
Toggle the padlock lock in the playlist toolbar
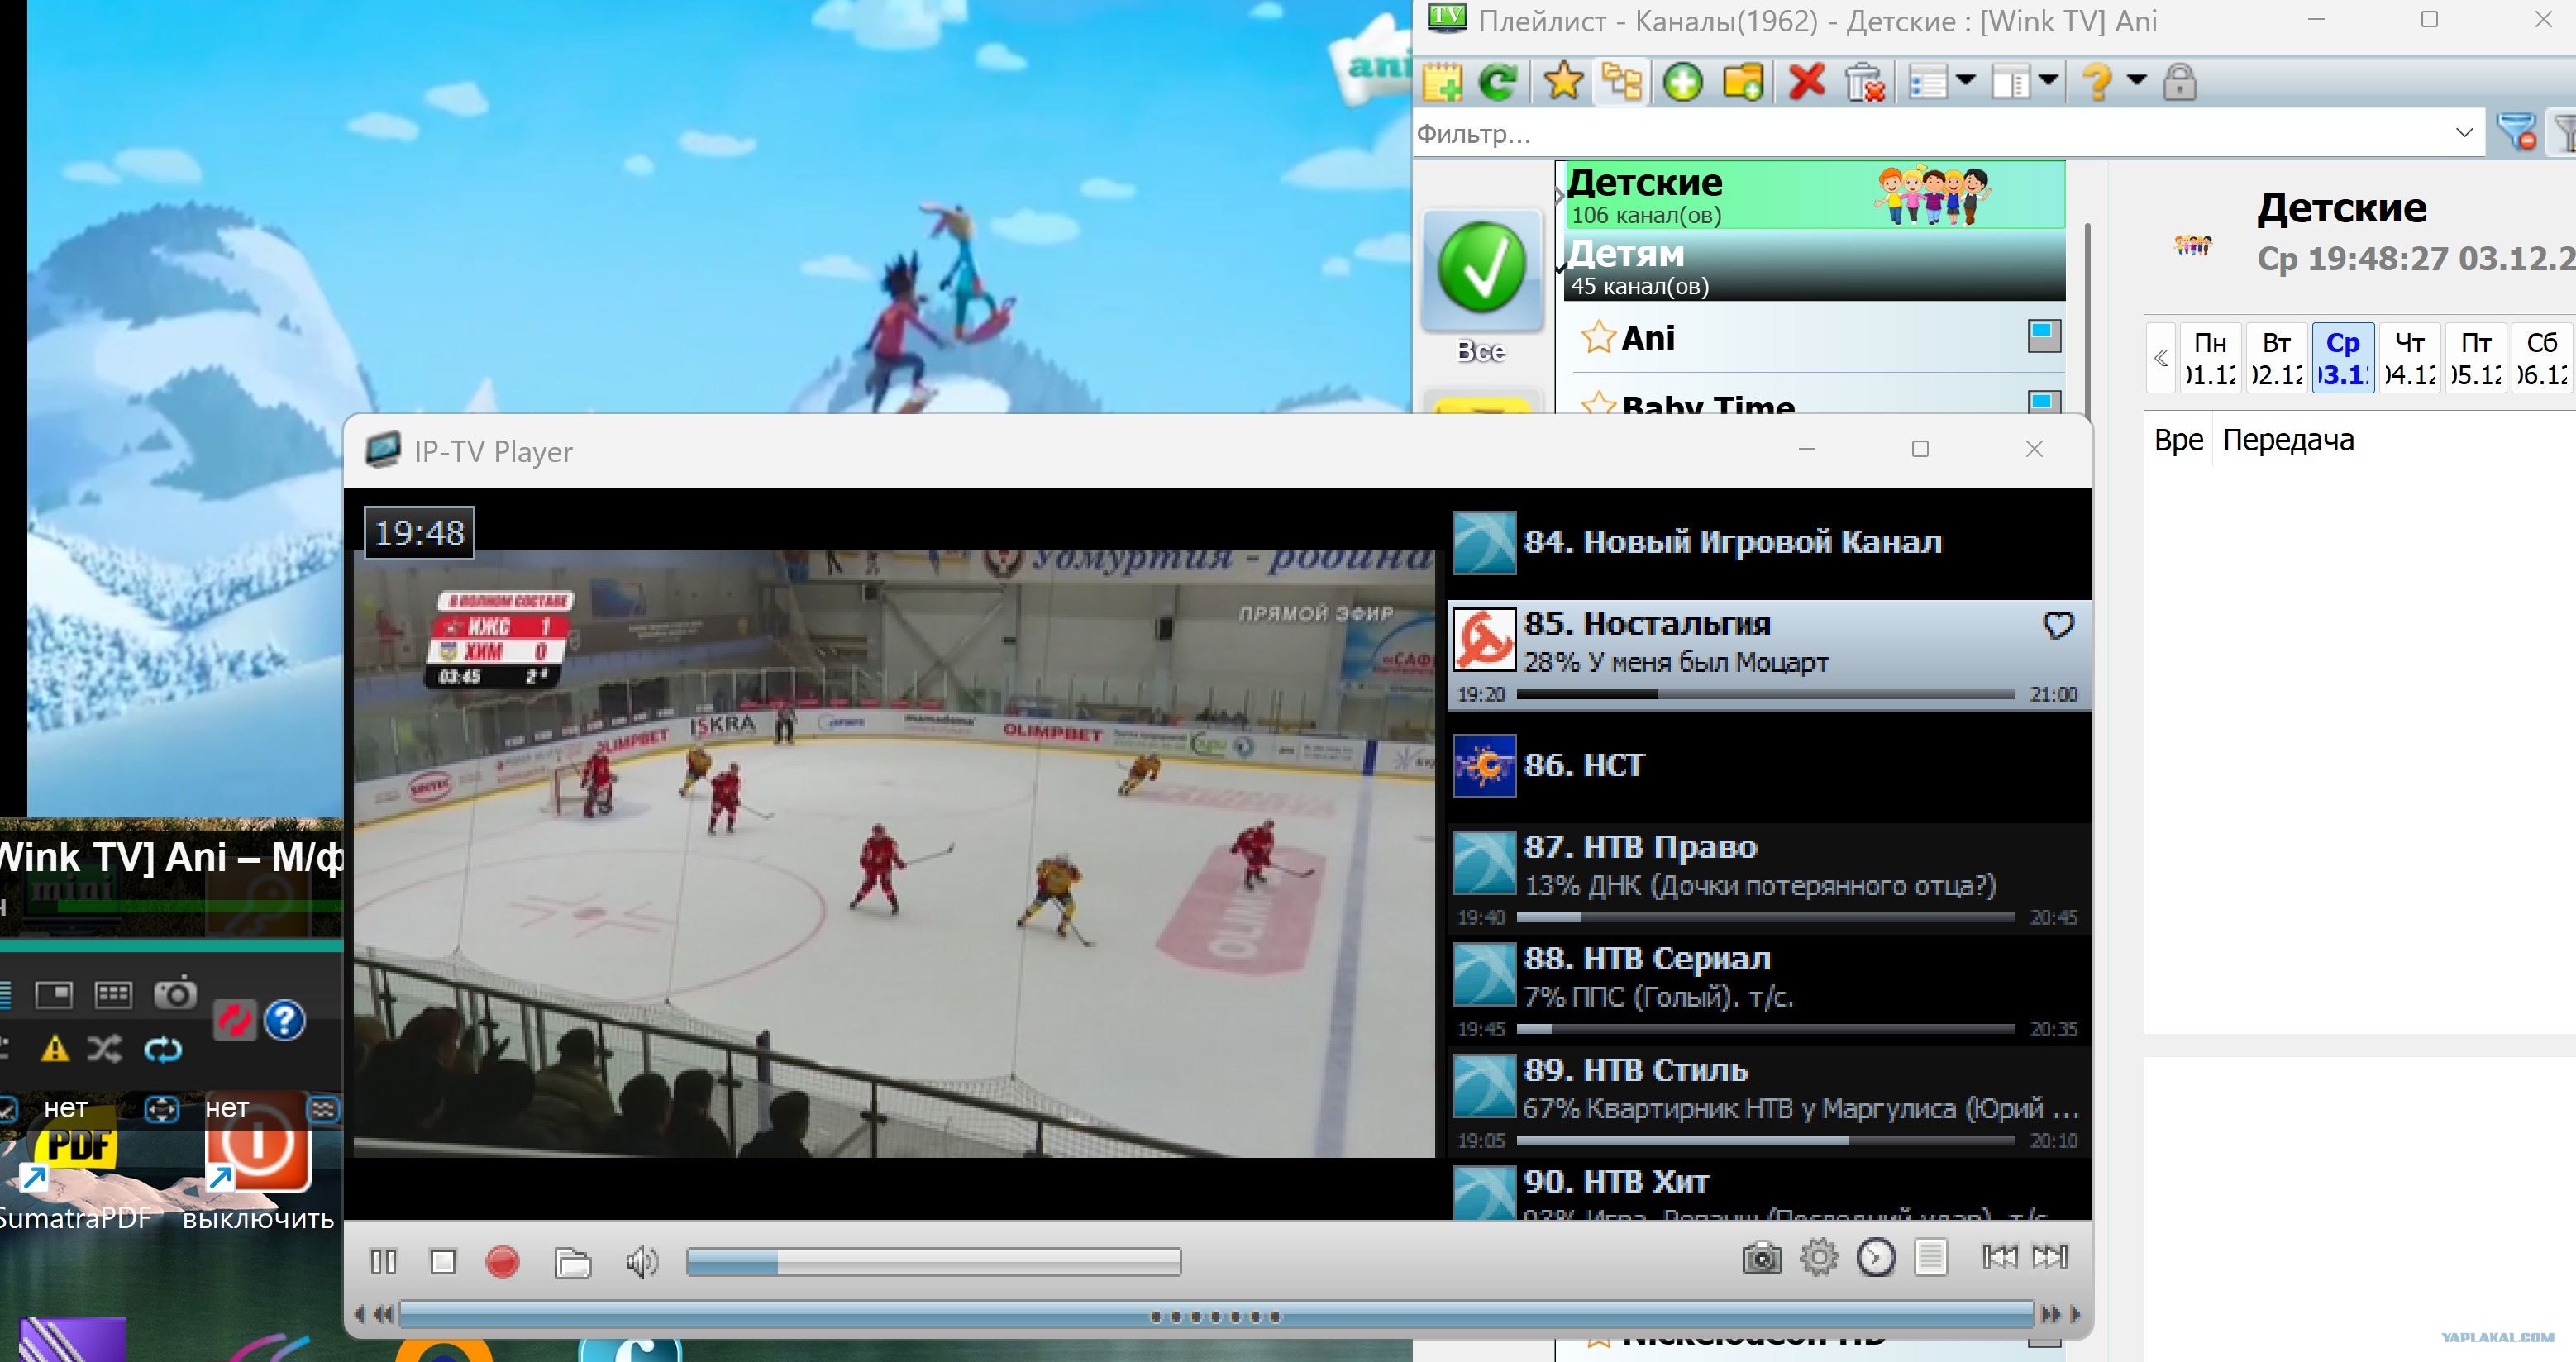point(2180,82)
